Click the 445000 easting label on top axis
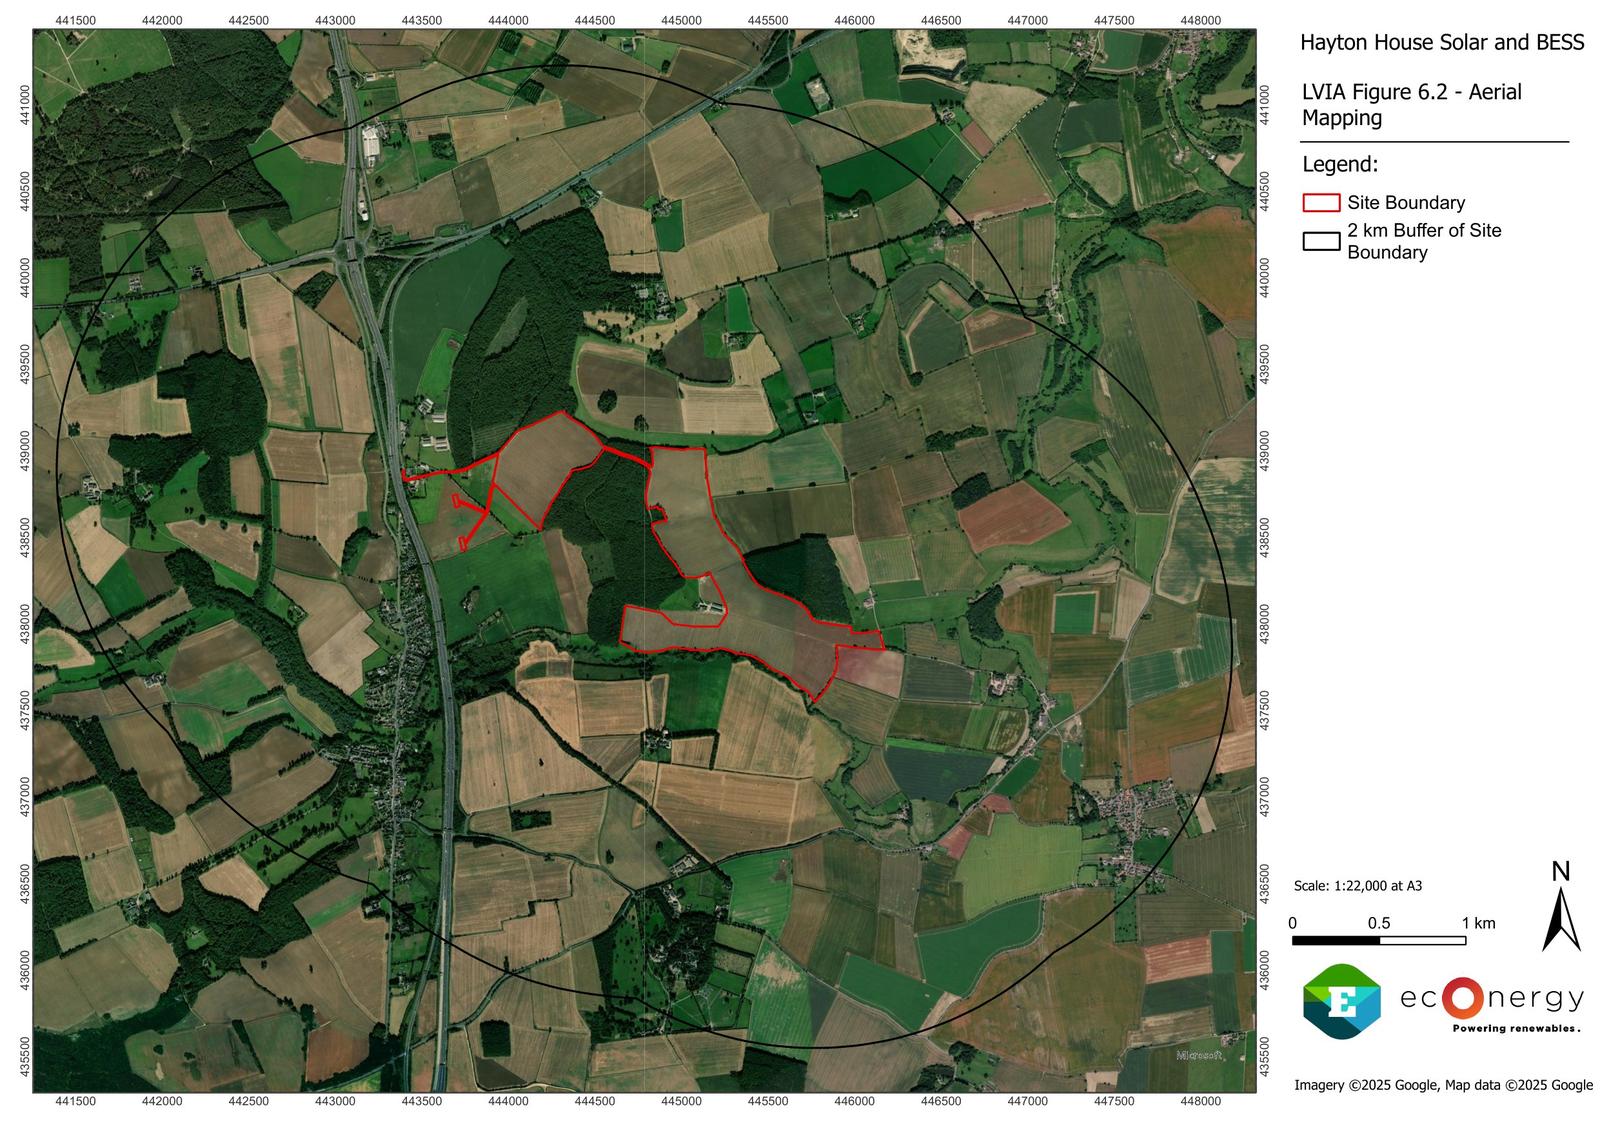1600x1131 pixels. 681,20
